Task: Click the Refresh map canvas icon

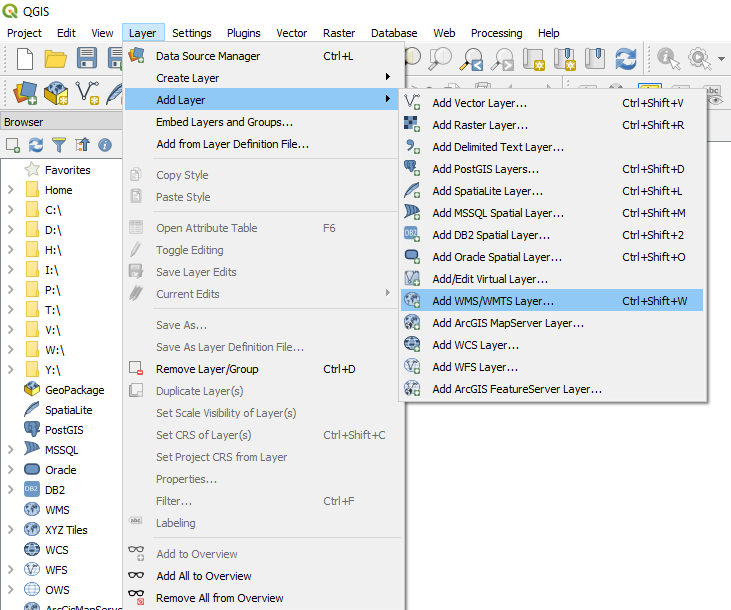Action: (626, 59)
